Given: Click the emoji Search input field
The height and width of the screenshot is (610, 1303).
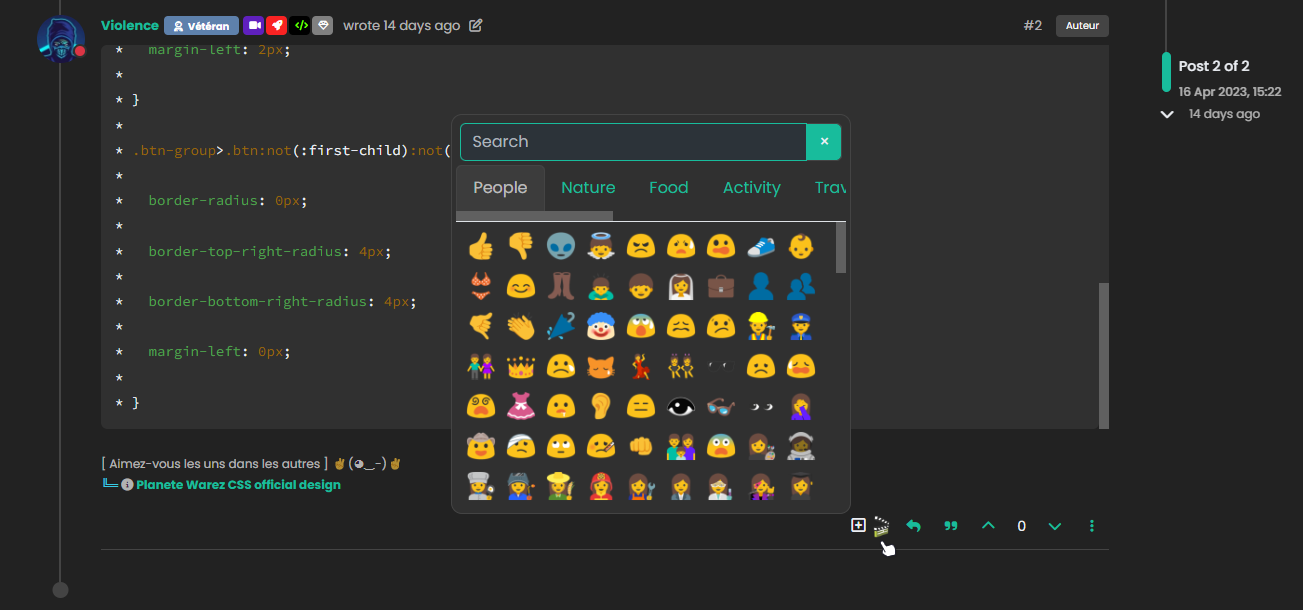Looking at the screenshot, I should [632, 142].
